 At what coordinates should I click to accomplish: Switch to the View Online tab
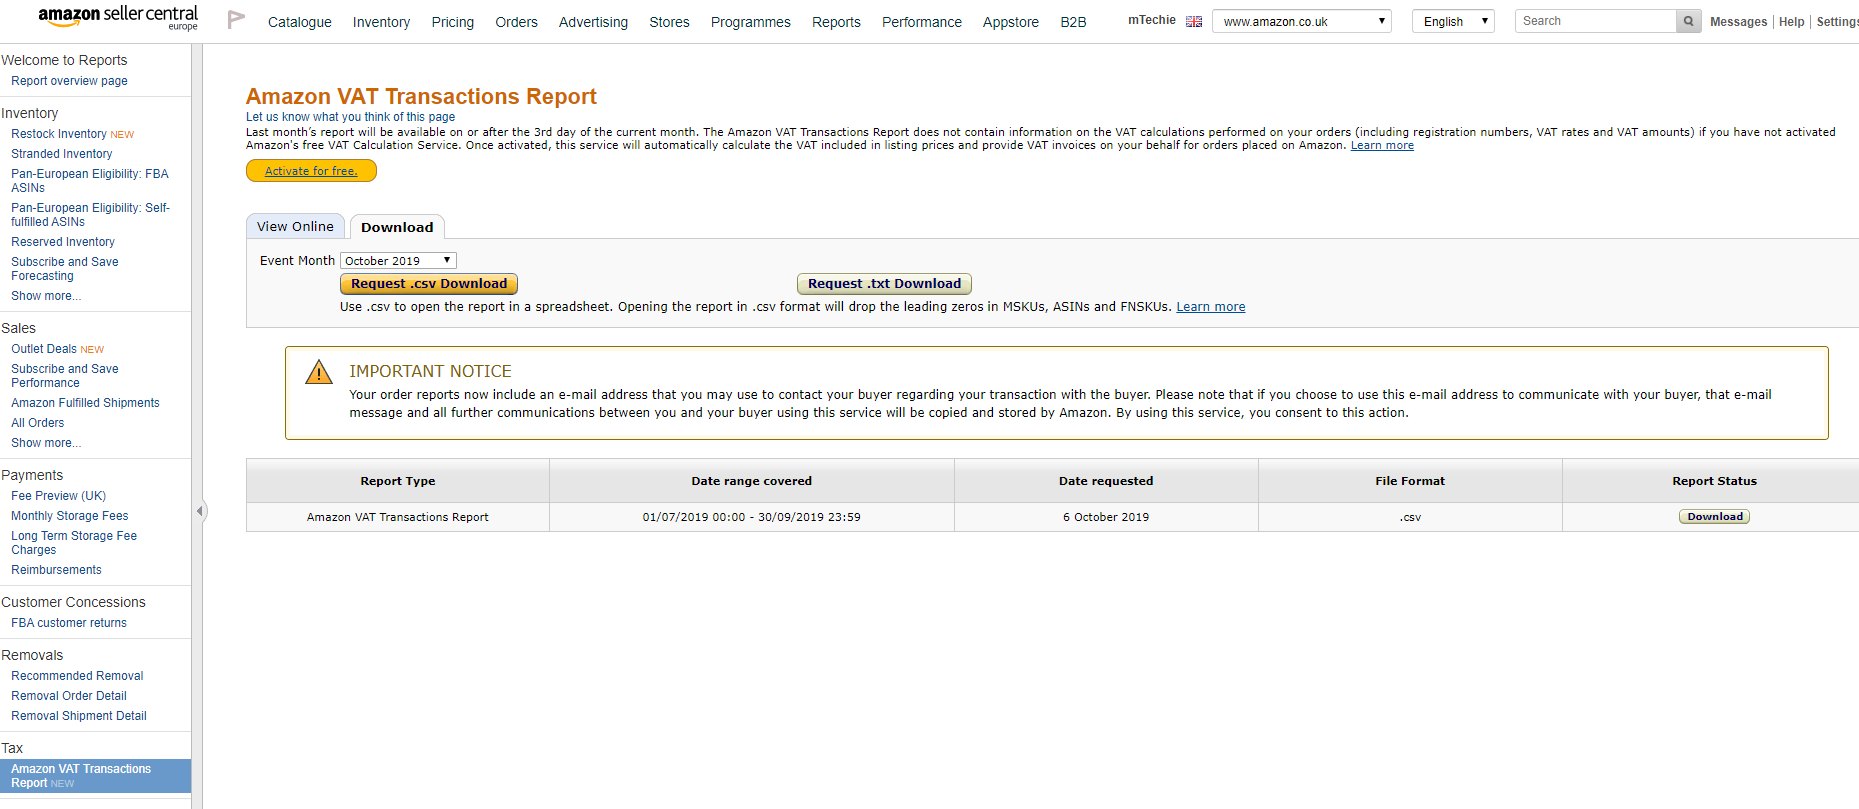295,227
